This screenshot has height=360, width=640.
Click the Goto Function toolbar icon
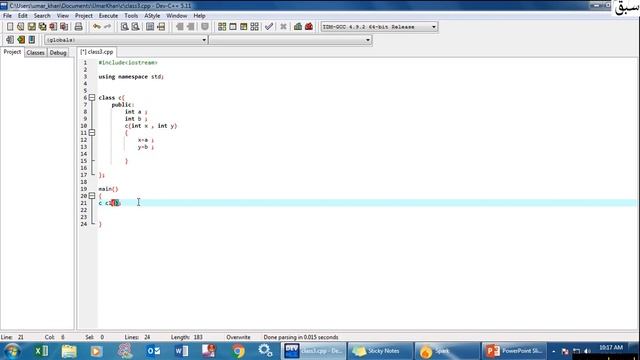point(150,27)
